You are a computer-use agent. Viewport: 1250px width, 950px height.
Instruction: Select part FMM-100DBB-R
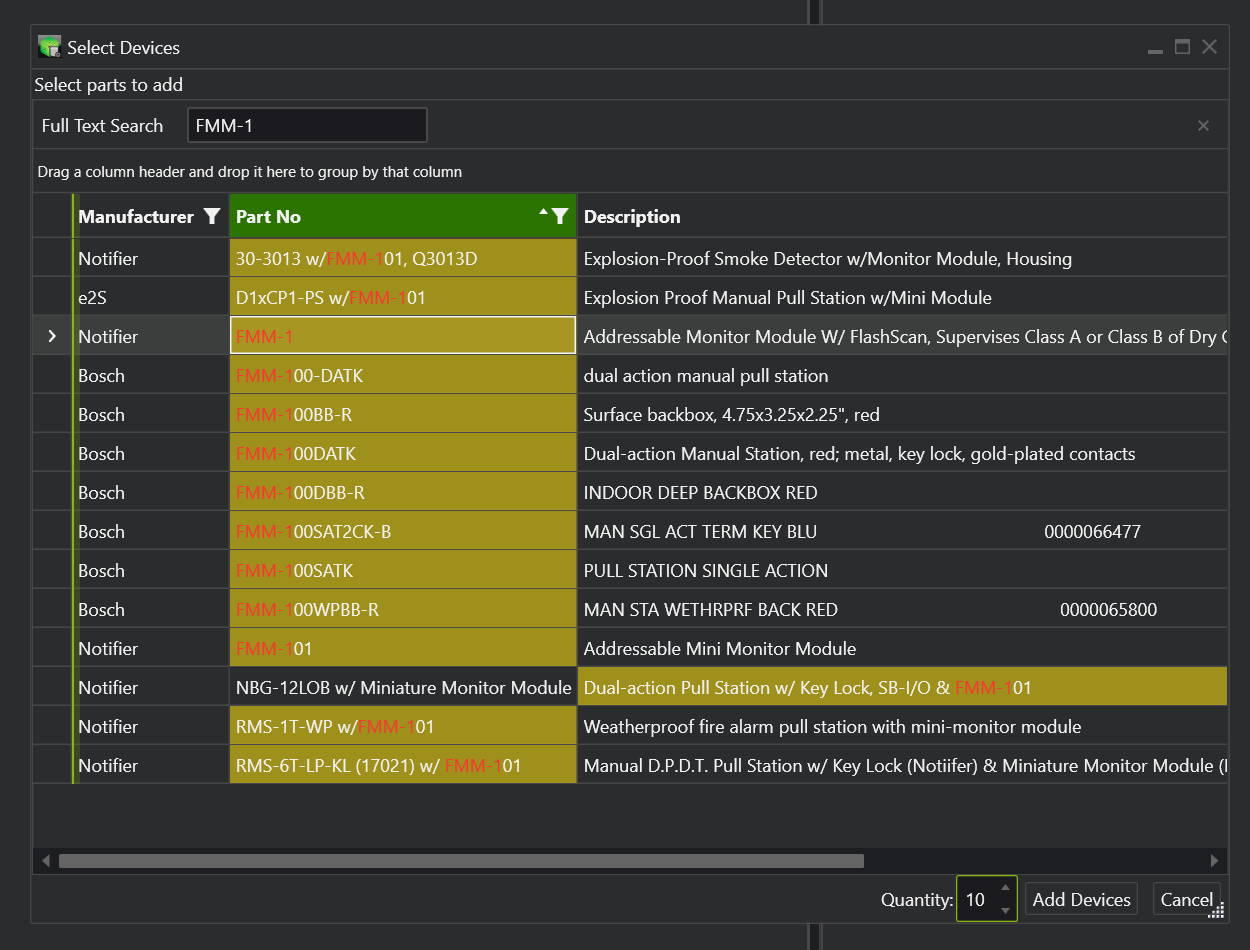tap(403, 492)
